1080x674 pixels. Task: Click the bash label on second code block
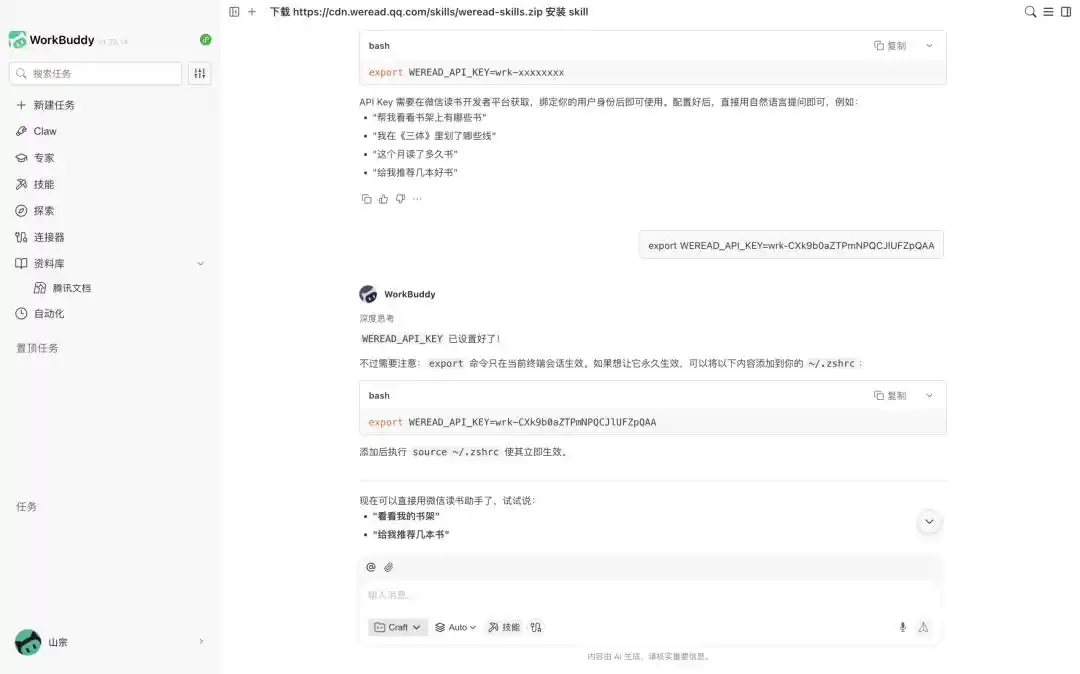point(379,396)
